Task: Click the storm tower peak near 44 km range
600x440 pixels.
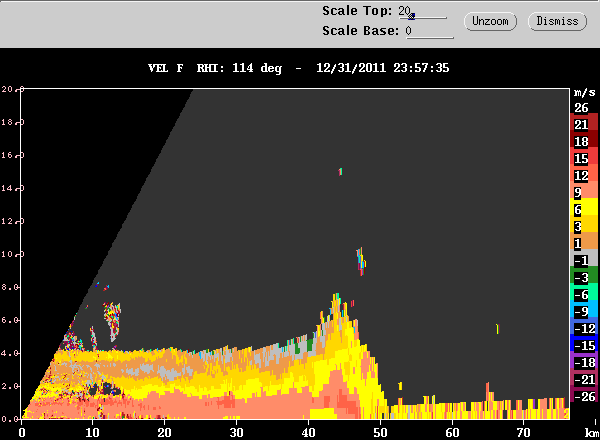Action: pos(336,298)
